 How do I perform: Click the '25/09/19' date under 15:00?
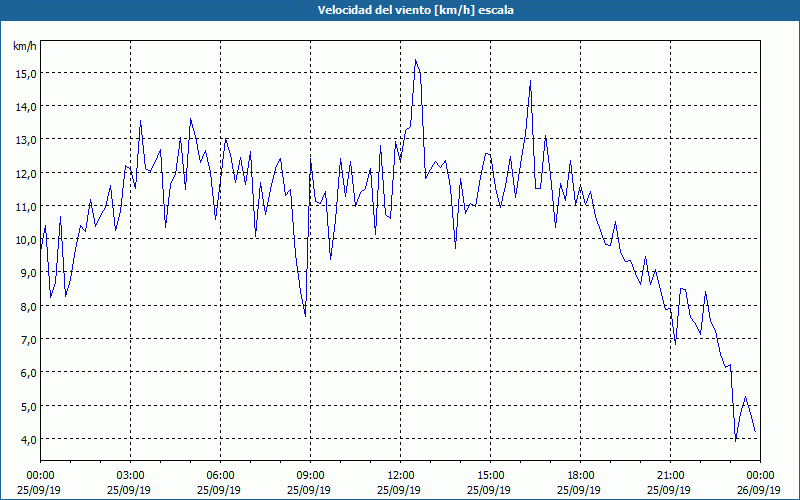[490, 490]
